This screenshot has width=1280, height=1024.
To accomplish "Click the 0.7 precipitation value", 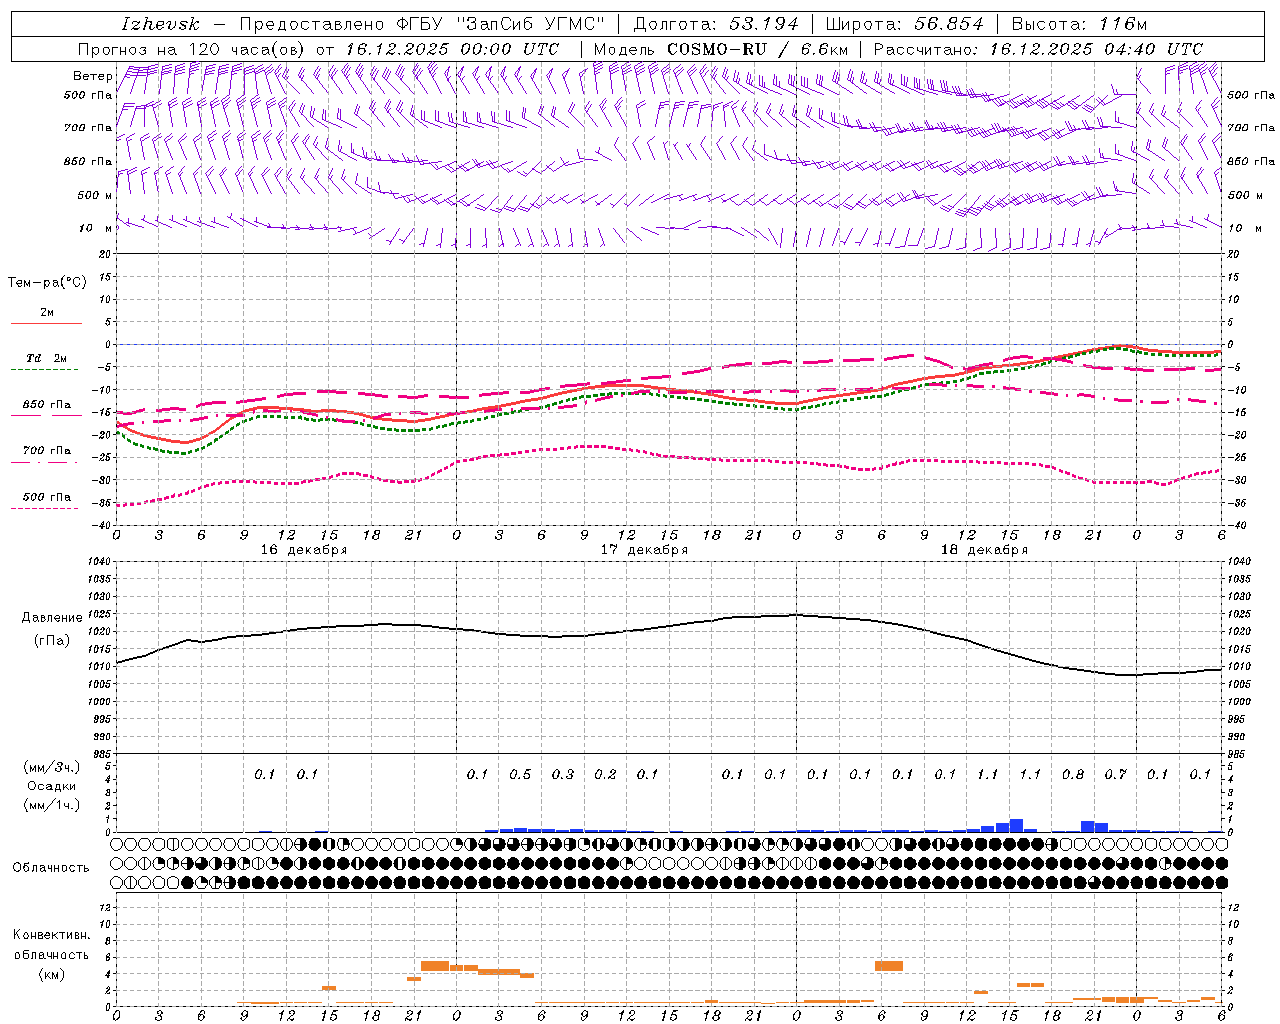I will (x=1115, y=775).
